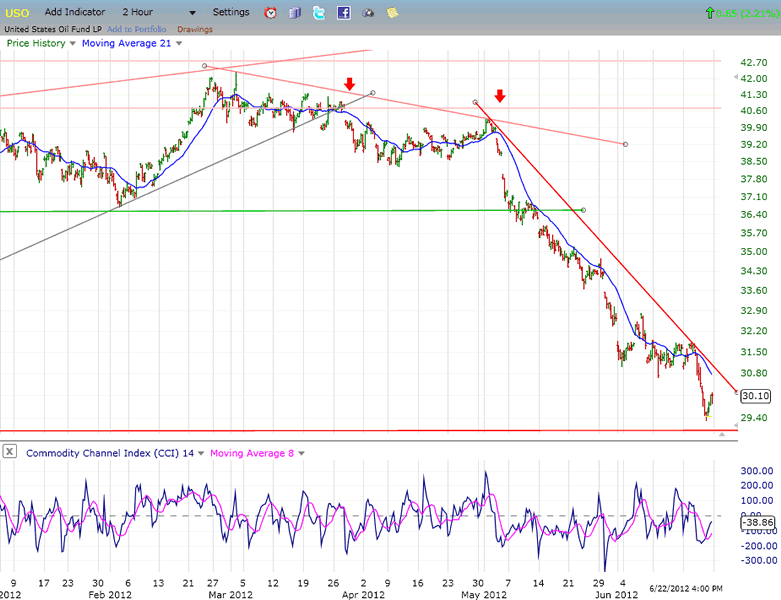Click the Drawings link

click(x=195, y=29)
